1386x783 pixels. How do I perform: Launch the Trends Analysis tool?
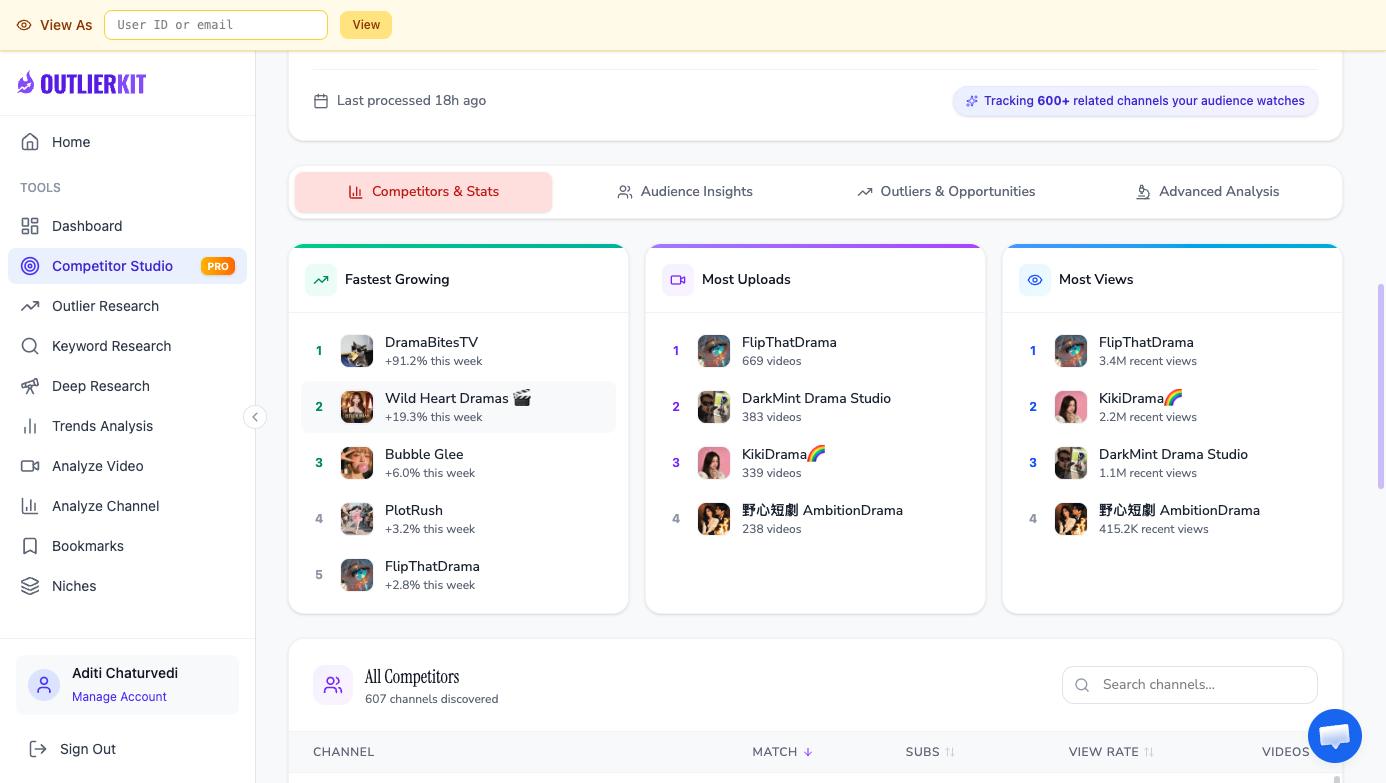coord(102,426)
